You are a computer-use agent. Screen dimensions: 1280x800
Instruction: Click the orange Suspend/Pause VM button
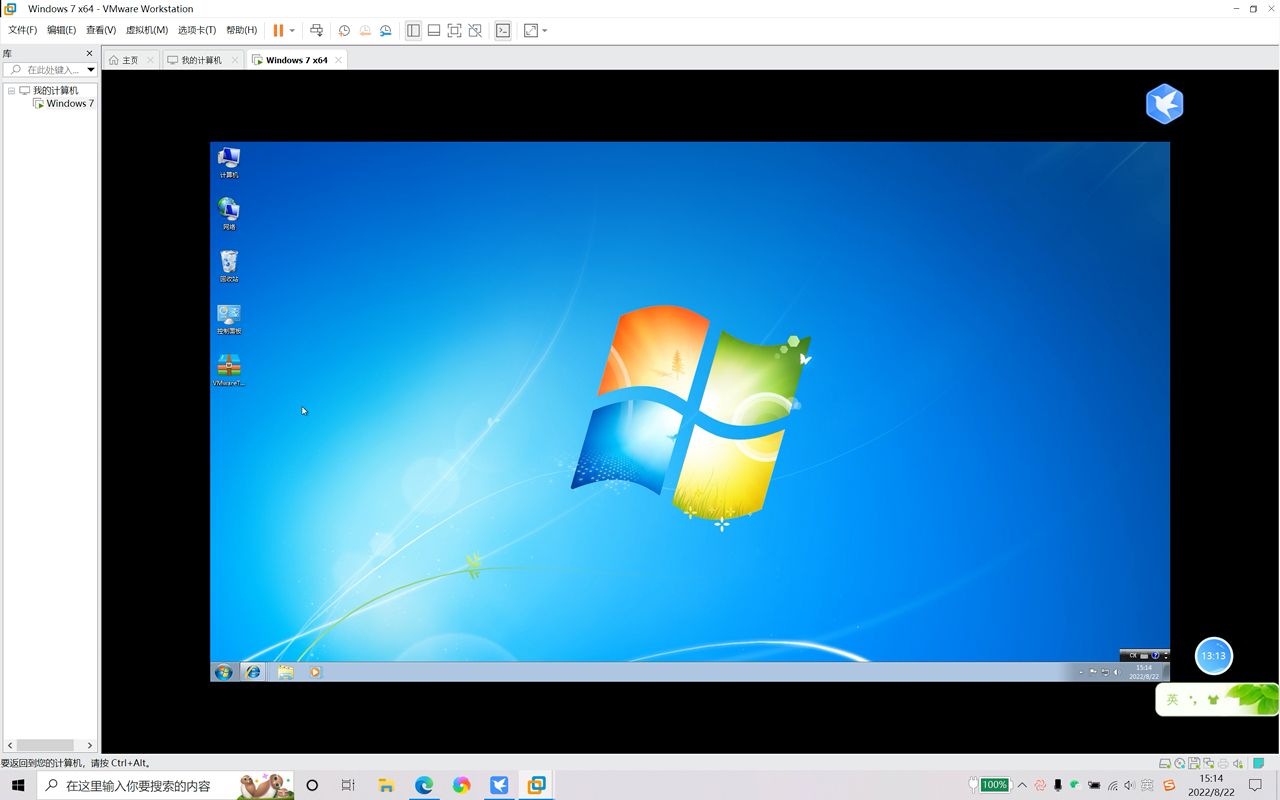(x=278, y=31)
